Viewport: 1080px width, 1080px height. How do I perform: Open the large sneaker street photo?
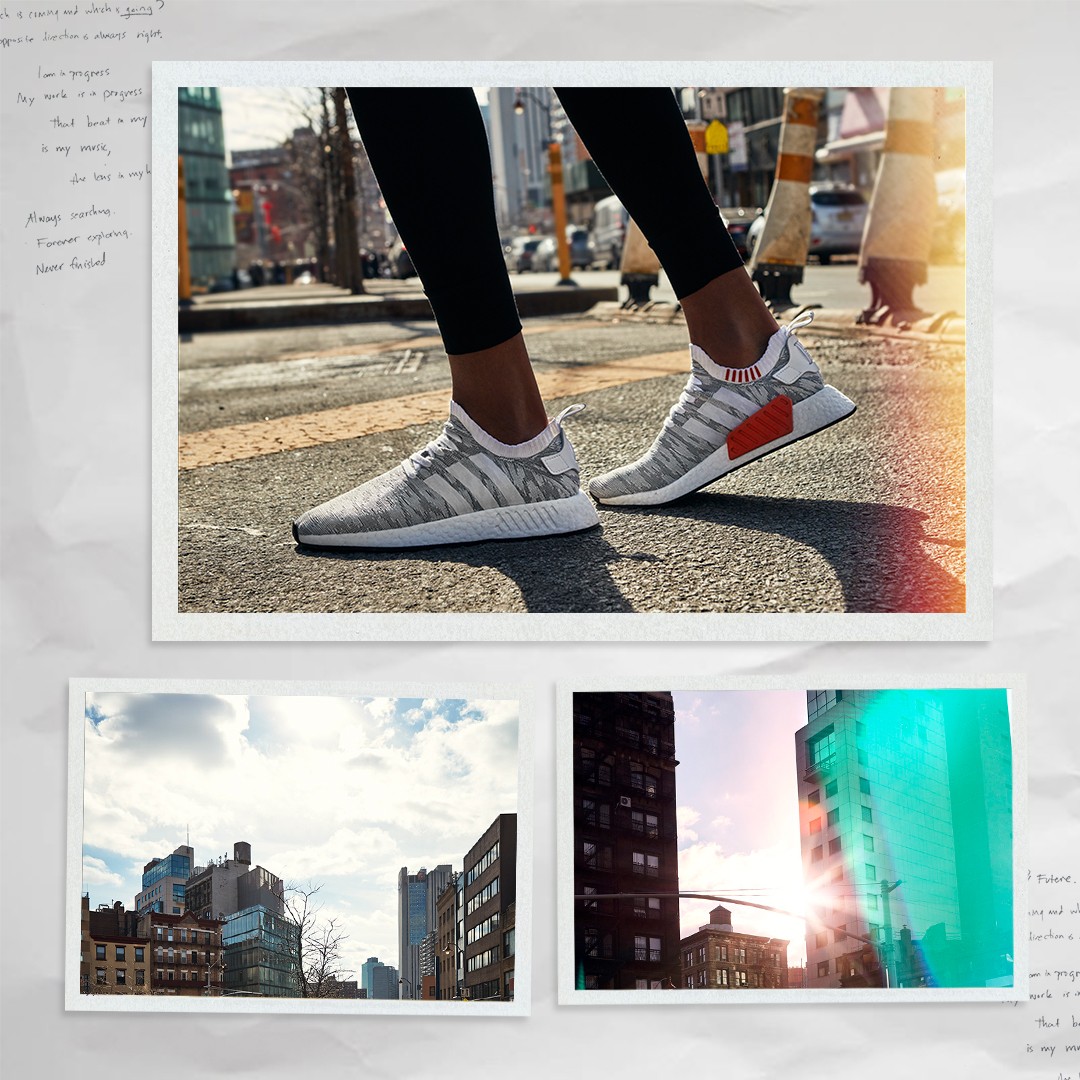point(572,350)
